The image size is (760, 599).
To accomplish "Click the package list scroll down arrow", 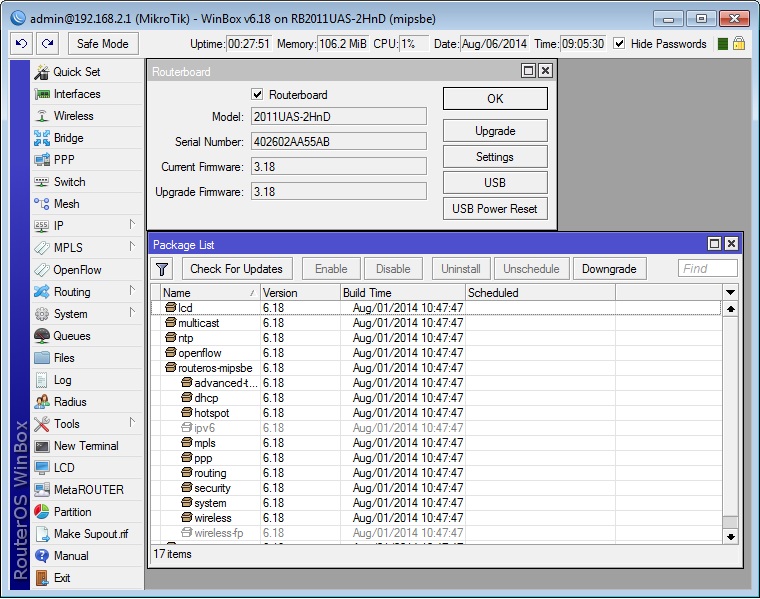I will pos(730,536).
